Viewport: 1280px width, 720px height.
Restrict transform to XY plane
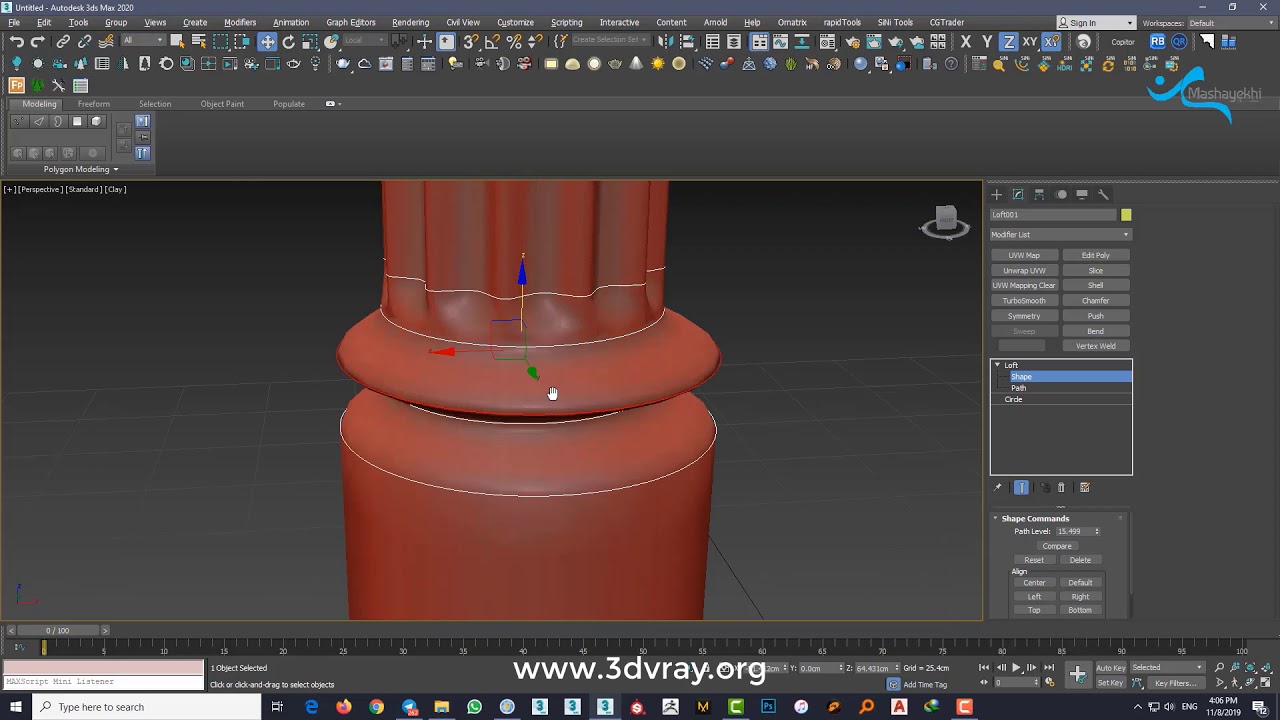point(1029,41)
